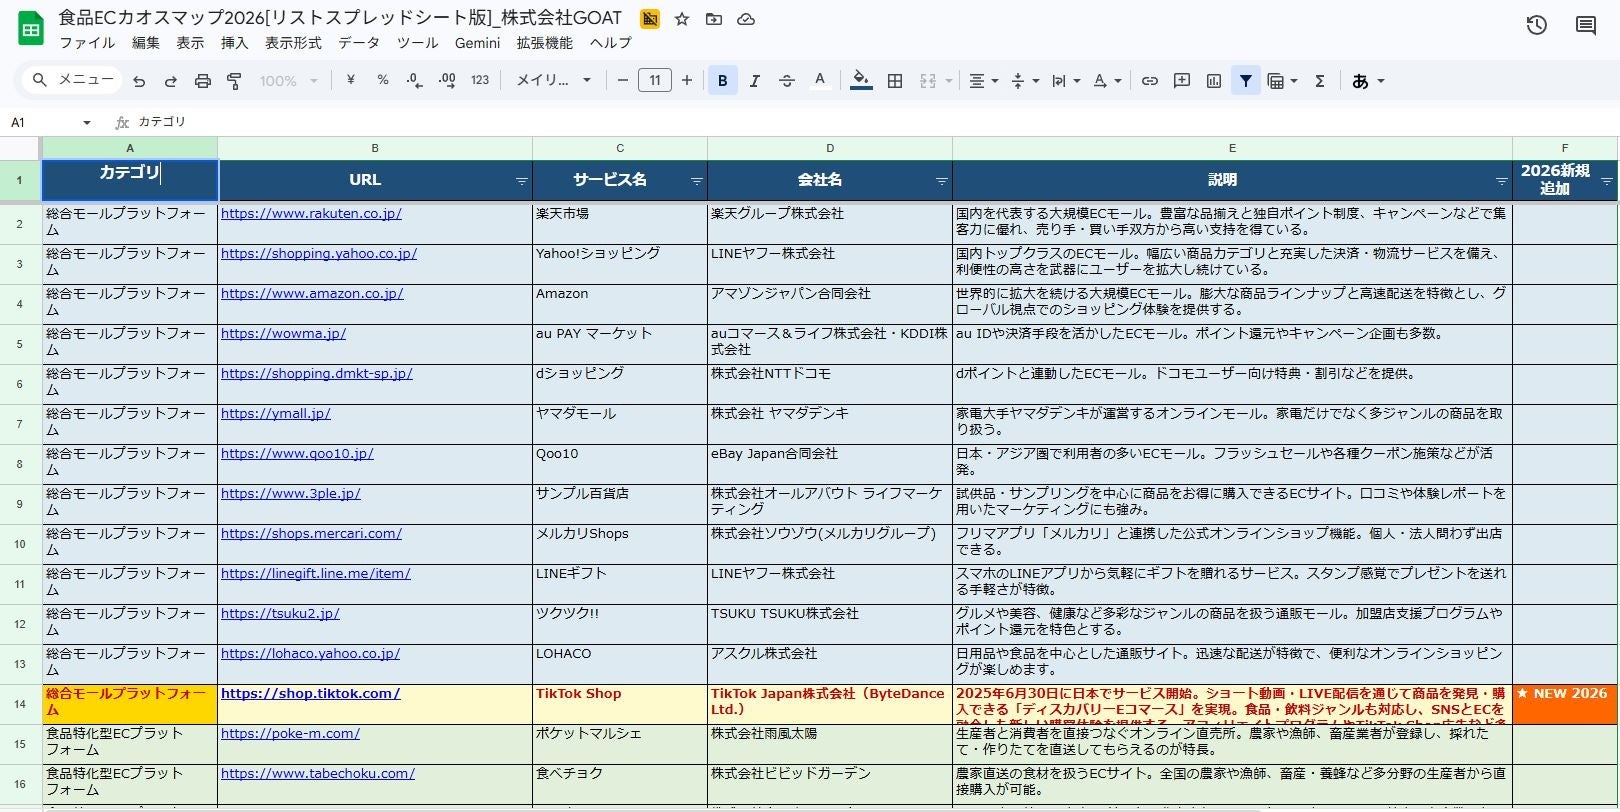Insert a link
Image resolution: width=1620 pixels, height=812 pixels.
(1150, 81)
